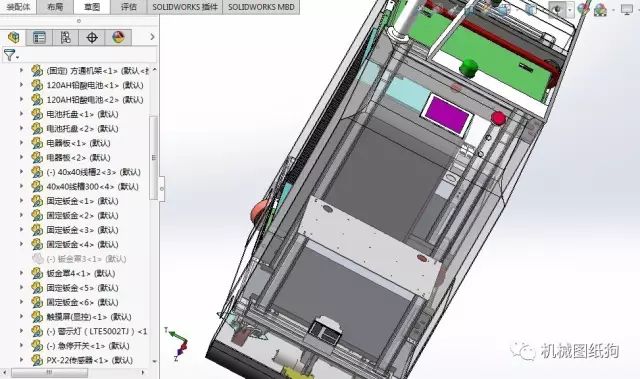Click the purple touchscreen face in model

447,114
